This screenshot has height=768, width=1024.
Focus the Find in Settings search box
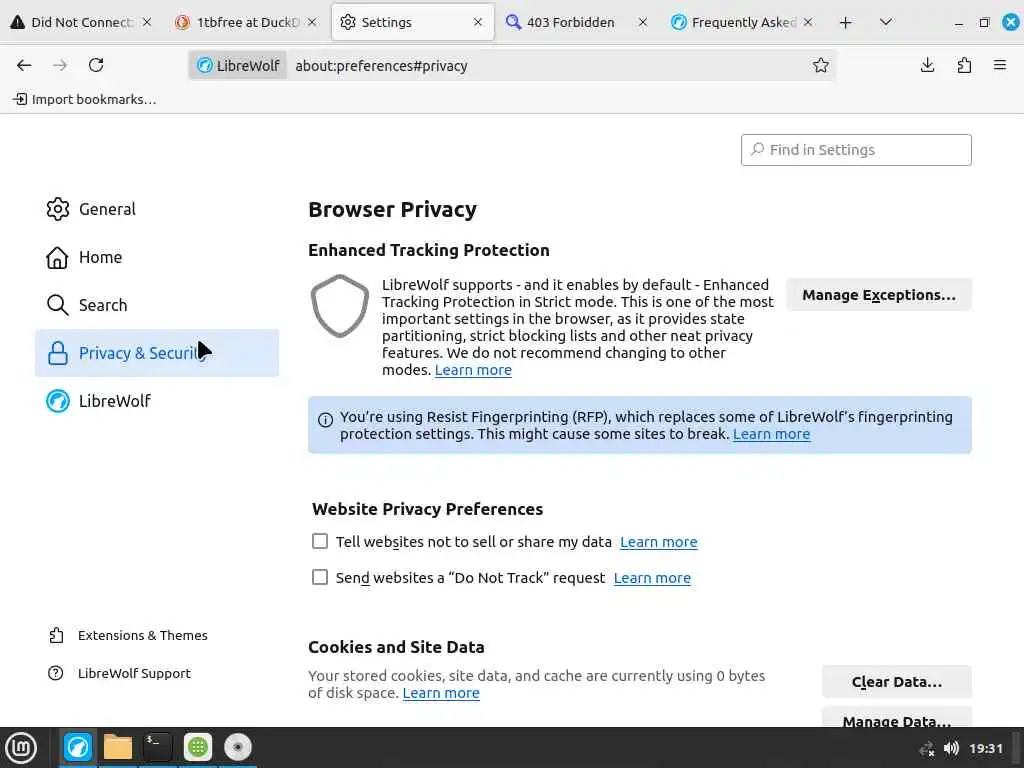click(x=856, y=150)
